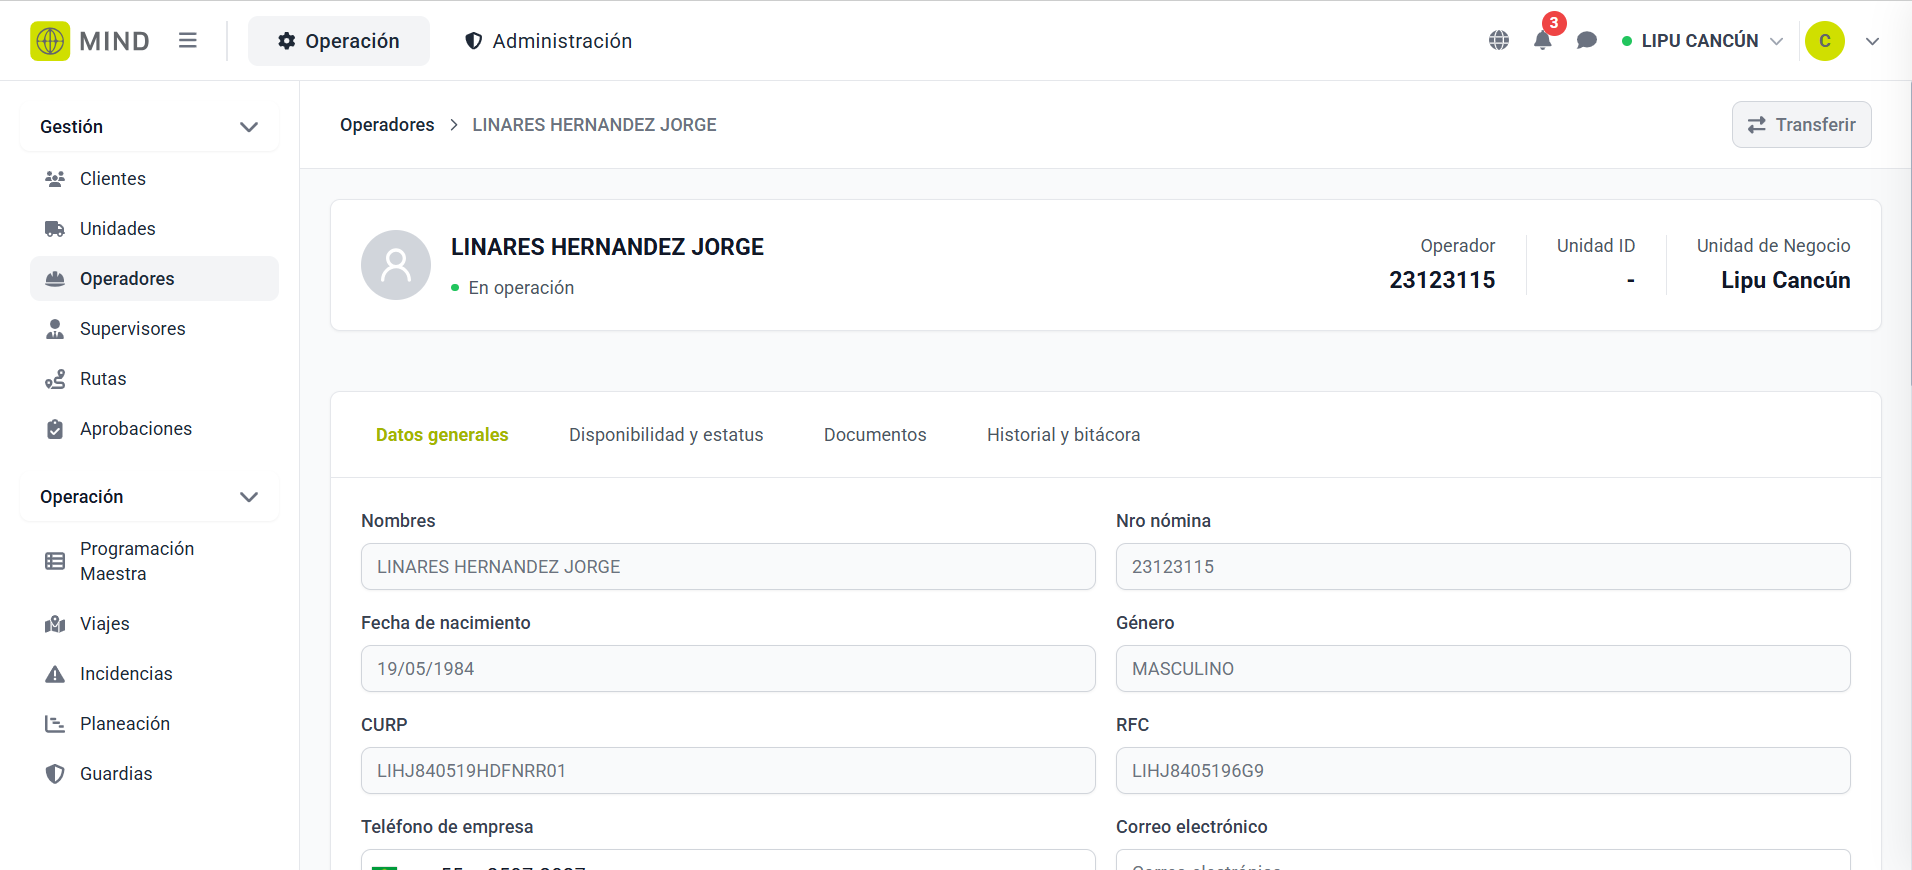Viewport: 1912px width, 870px height.
Task: Go back to Operadores breadcrumb
Action: (387, 125)
